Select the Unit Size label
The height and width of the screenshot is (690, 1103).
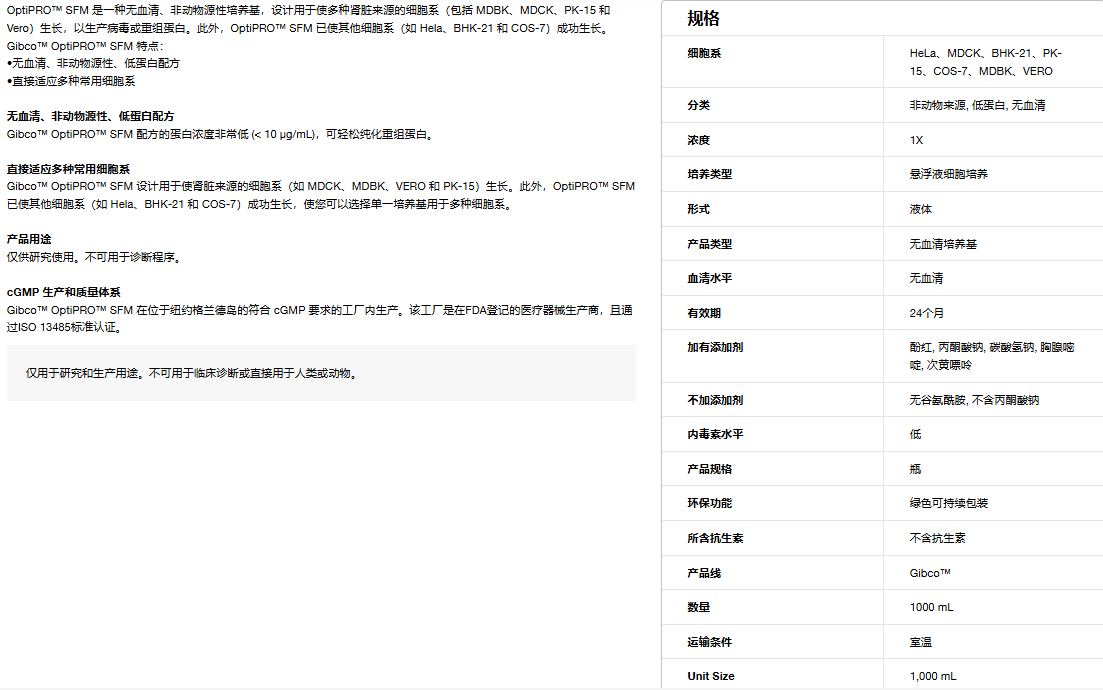point(710,677)
